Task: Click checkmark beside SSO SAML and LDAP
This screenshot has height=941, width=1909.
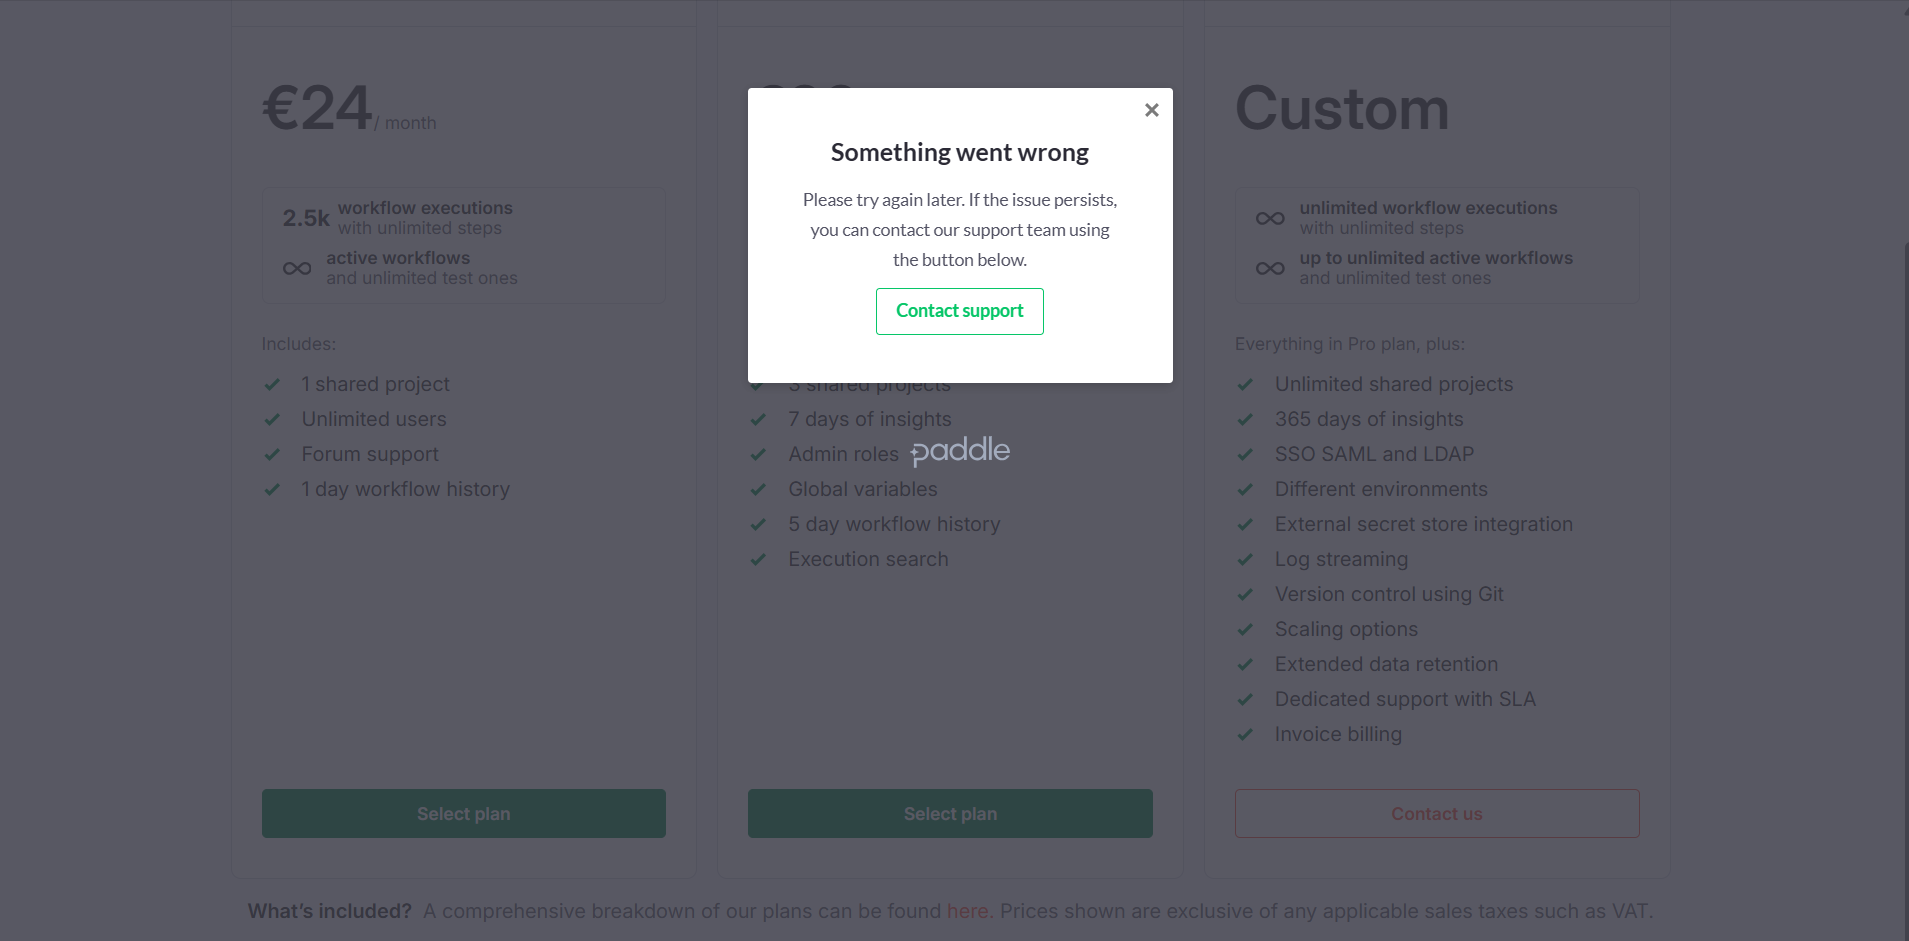Action: coord(1245,454)
